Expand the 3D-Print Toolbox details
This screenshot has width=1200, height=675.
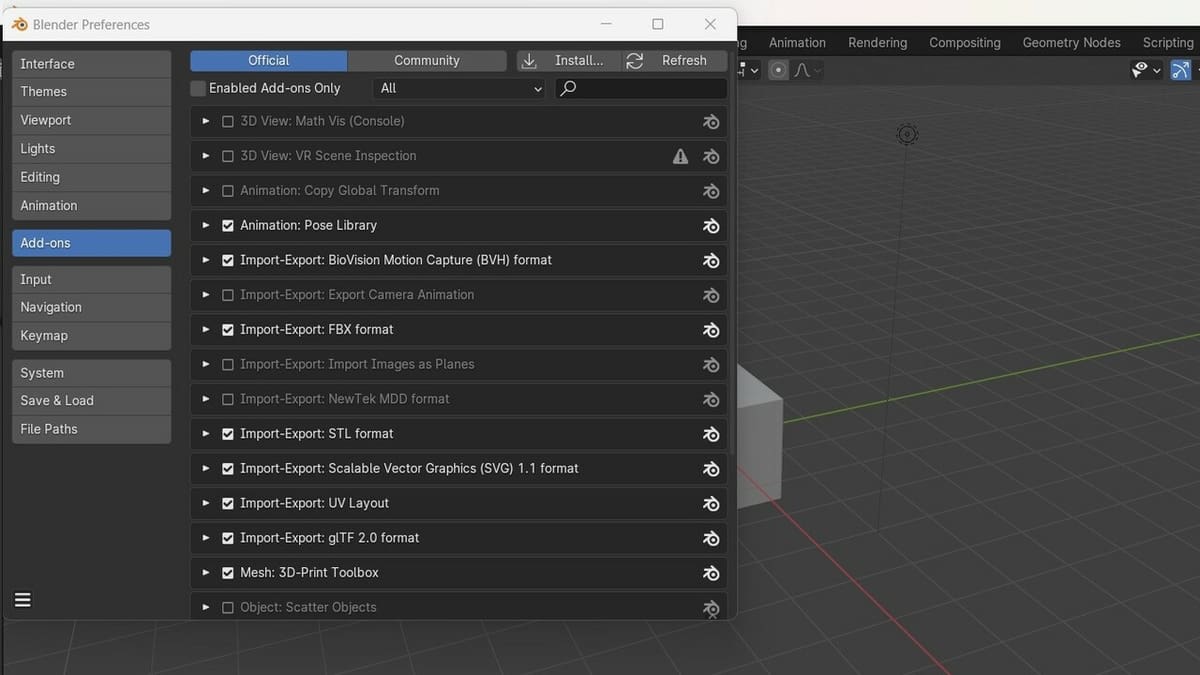(206, 573)
